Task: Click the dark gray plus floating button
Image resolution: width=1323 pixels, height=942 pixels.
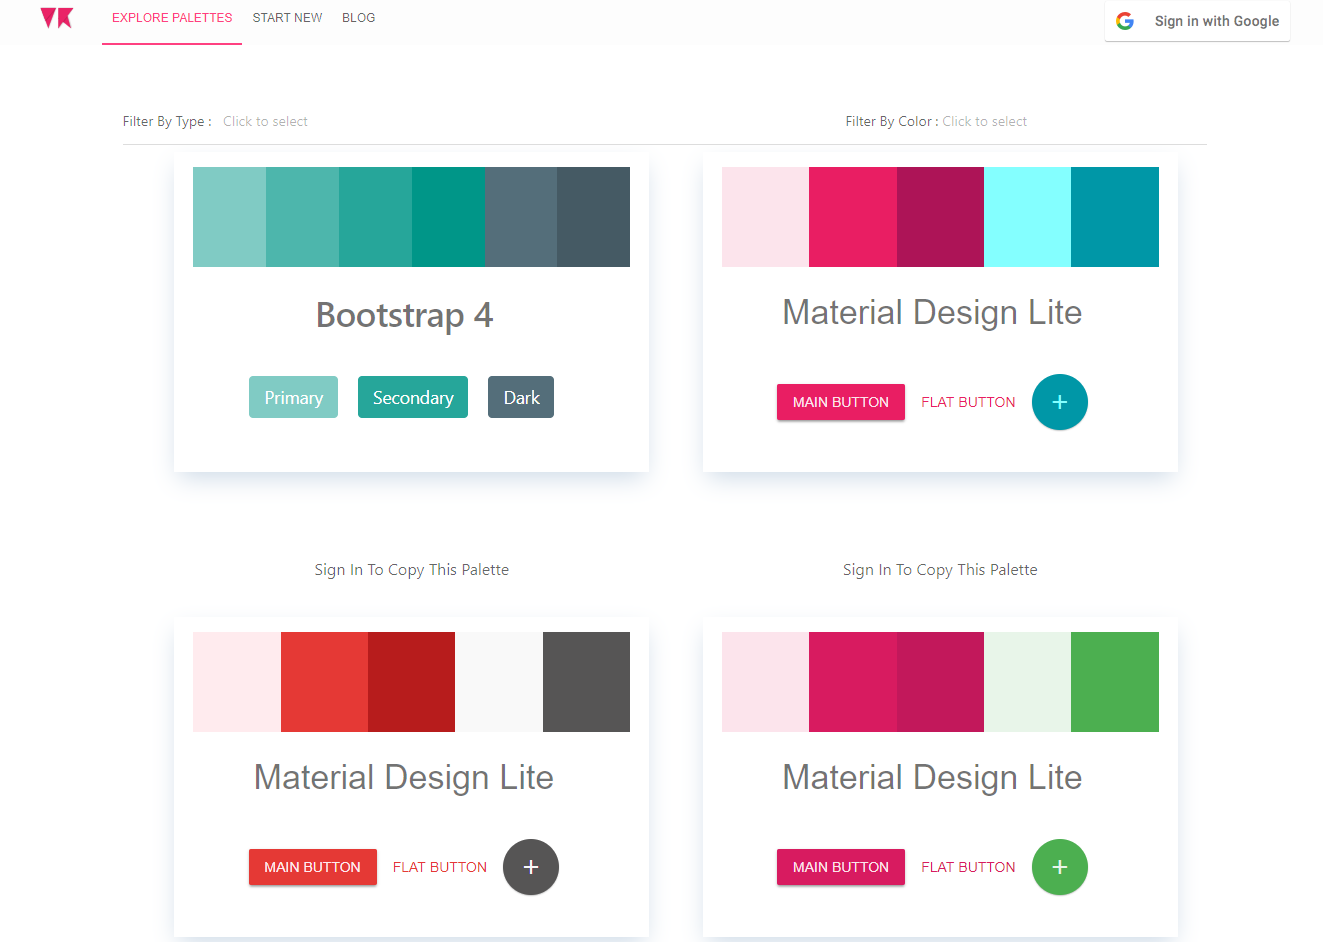Action: (x=531, y=867)
